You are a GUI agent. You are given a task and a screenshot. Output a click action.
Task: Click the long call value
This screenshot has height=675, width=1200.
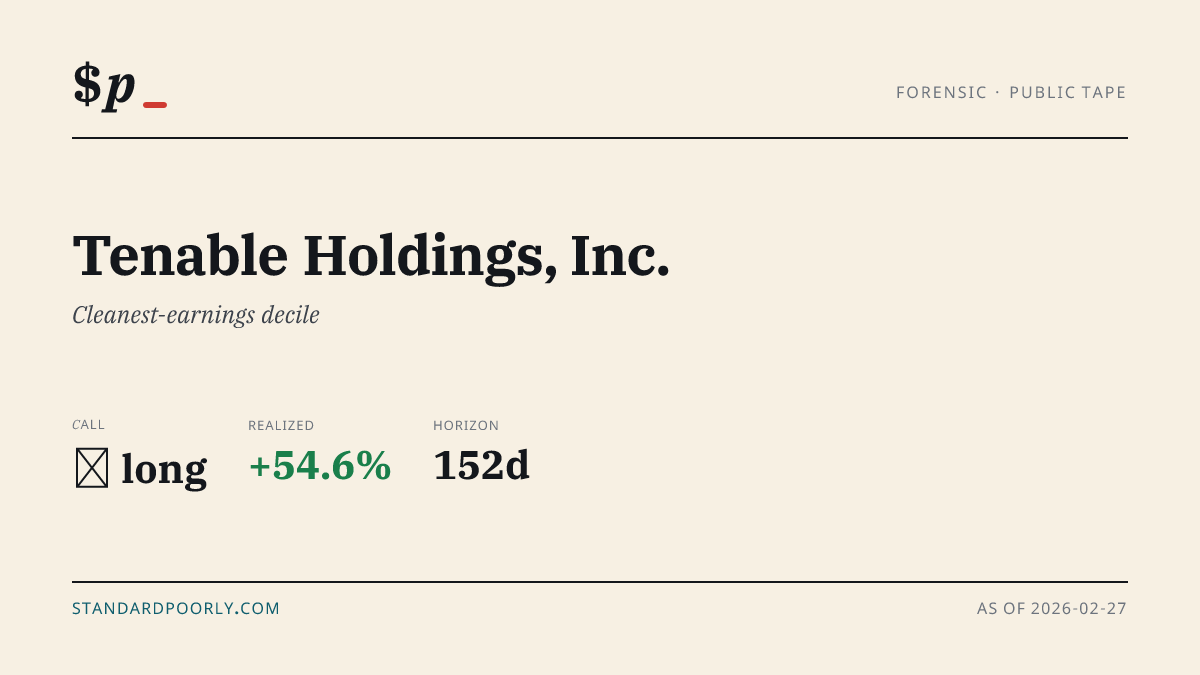pos(164,468)
